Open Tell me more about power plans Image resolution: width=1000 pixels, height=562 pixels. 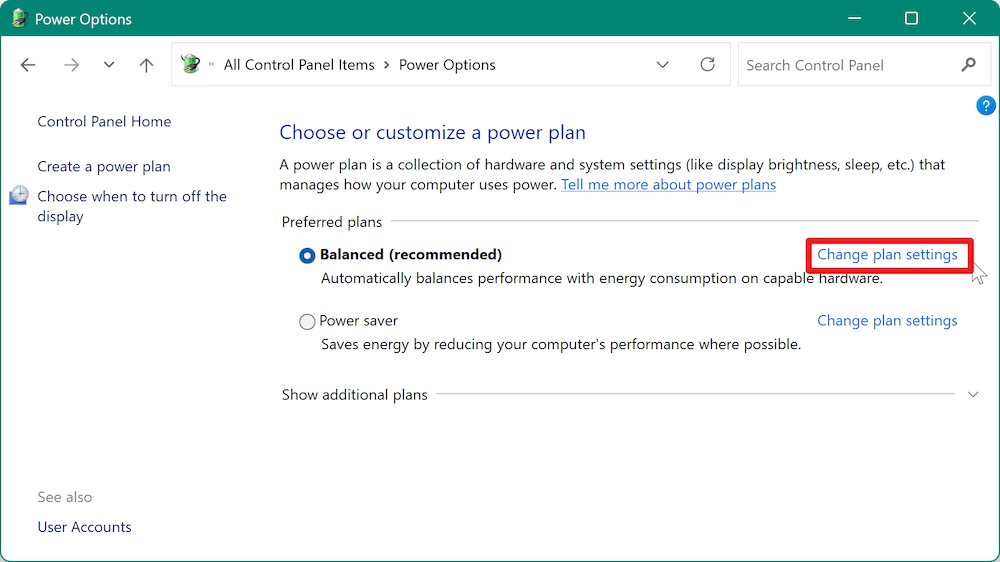pyautogui.click(x=668, y=185)
